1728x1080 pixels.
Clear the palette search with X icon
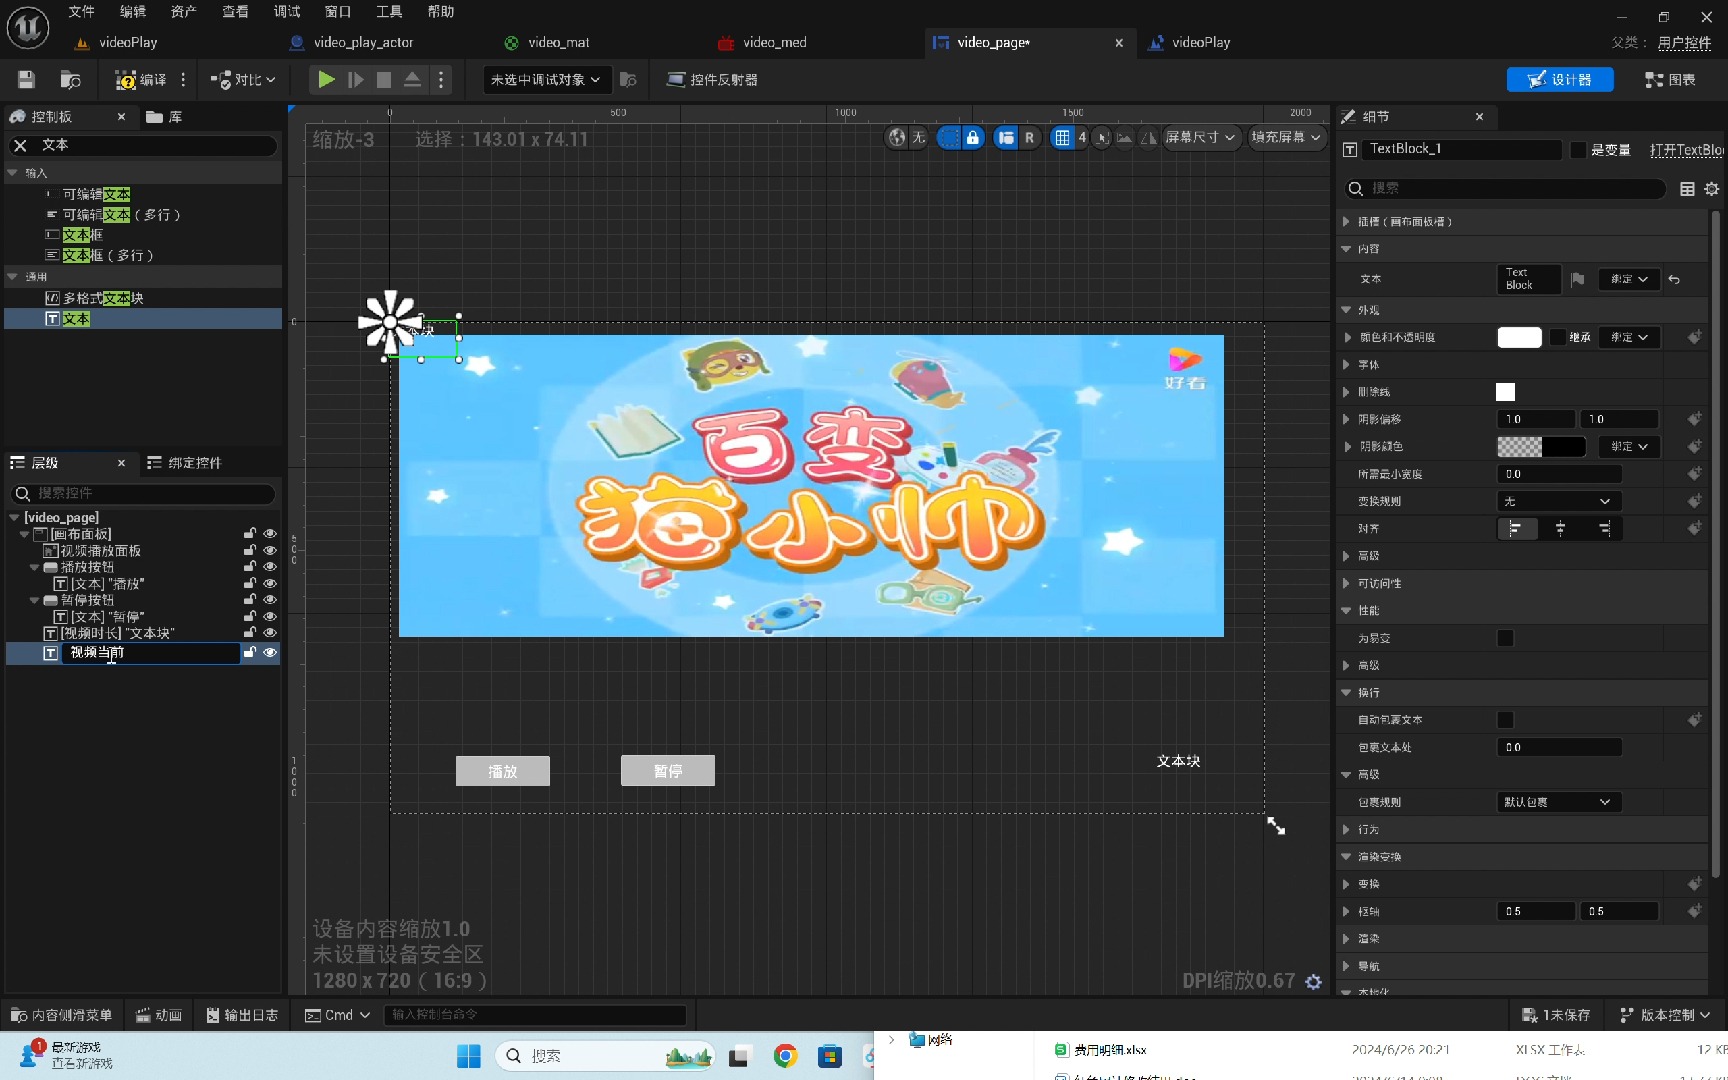coord(20,145)
